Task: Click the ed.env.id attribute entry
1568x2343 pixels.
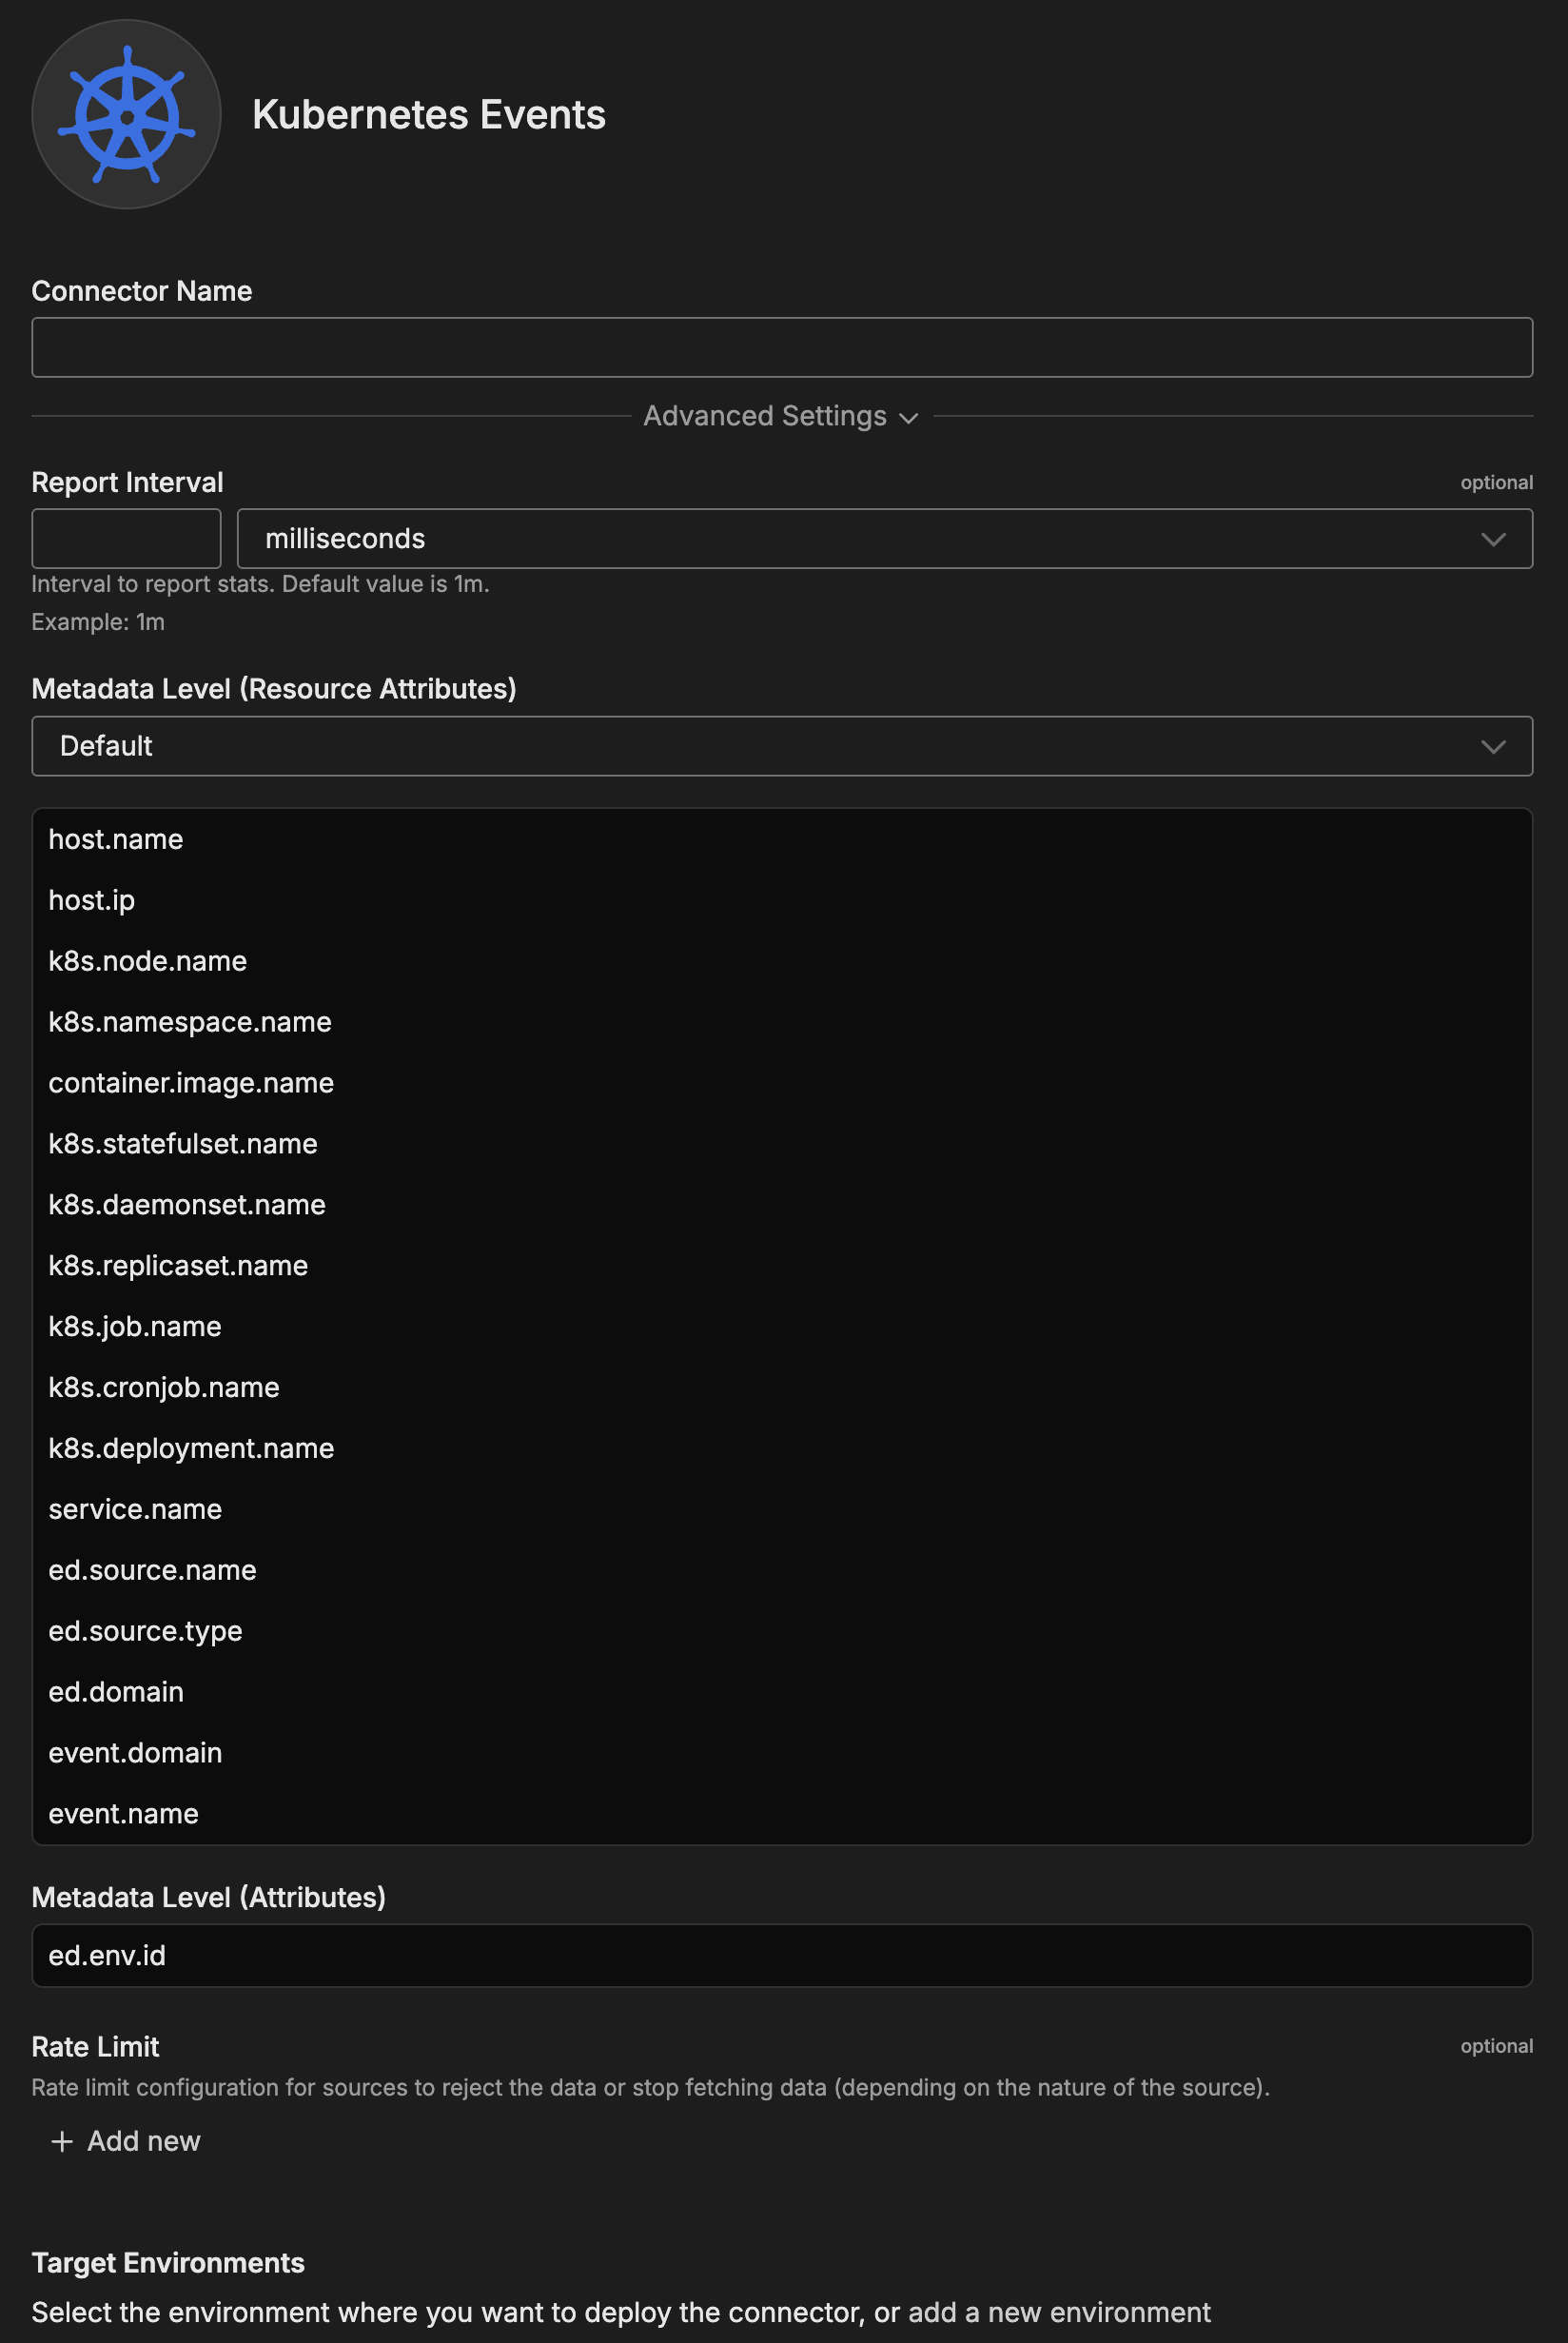Action: pyautogui.click(x=107, y=1955)
